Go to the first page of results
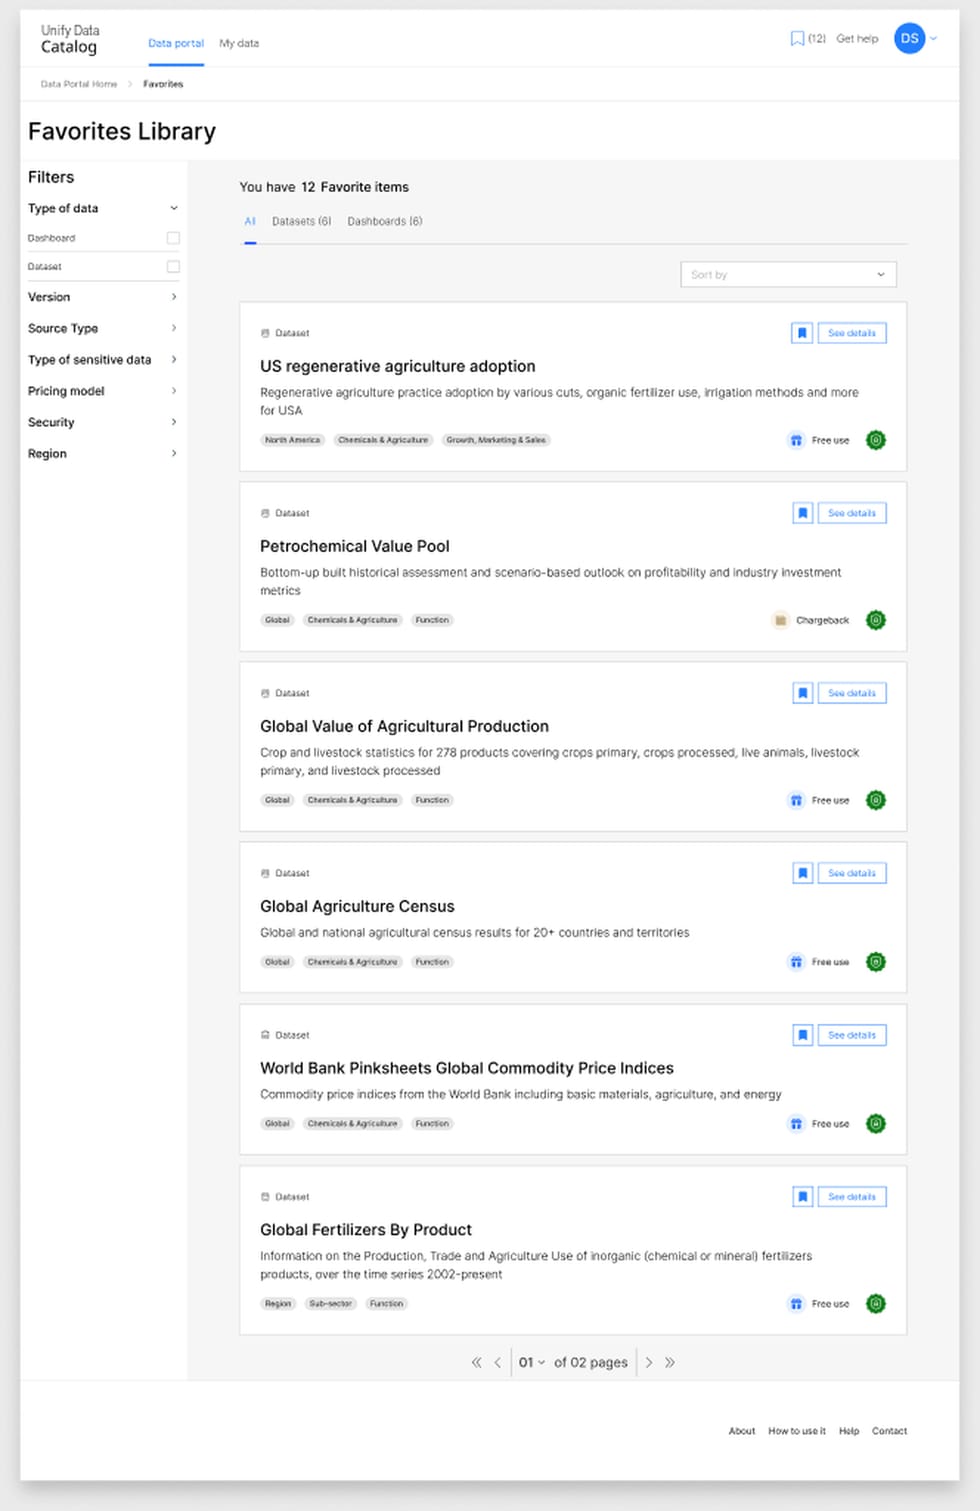This screenshot has width=980, height=1511. 476,1362
